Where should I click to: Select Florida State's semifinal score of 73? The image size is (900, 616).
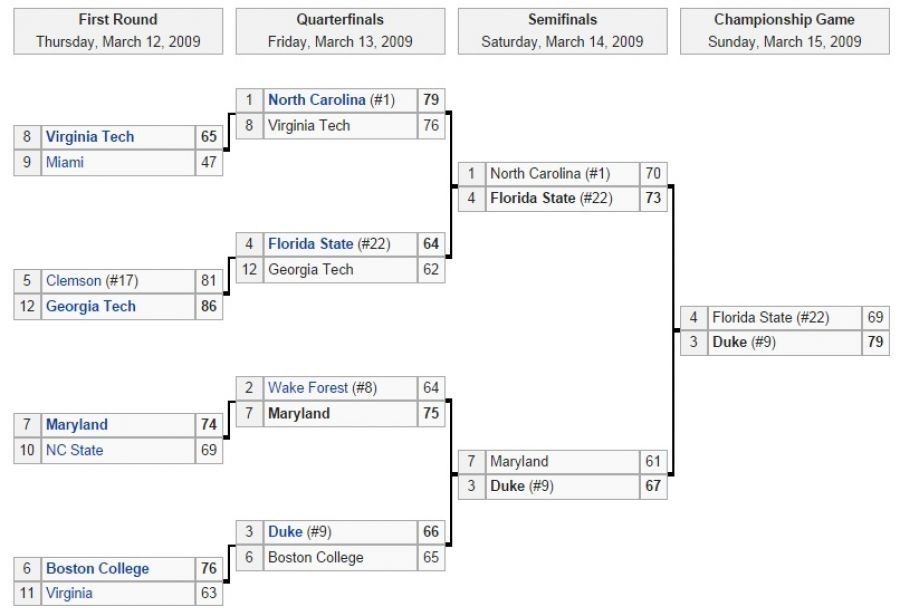pos(653,198)
